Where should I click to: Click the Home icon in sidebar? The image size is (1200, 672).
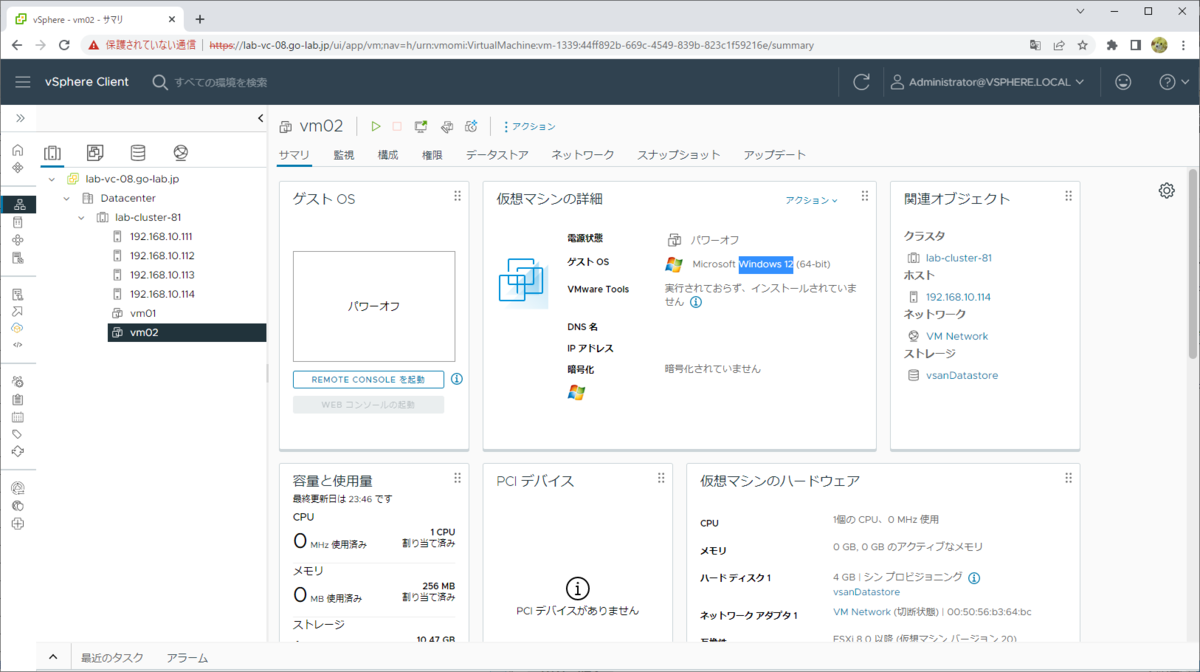(18, 150)
